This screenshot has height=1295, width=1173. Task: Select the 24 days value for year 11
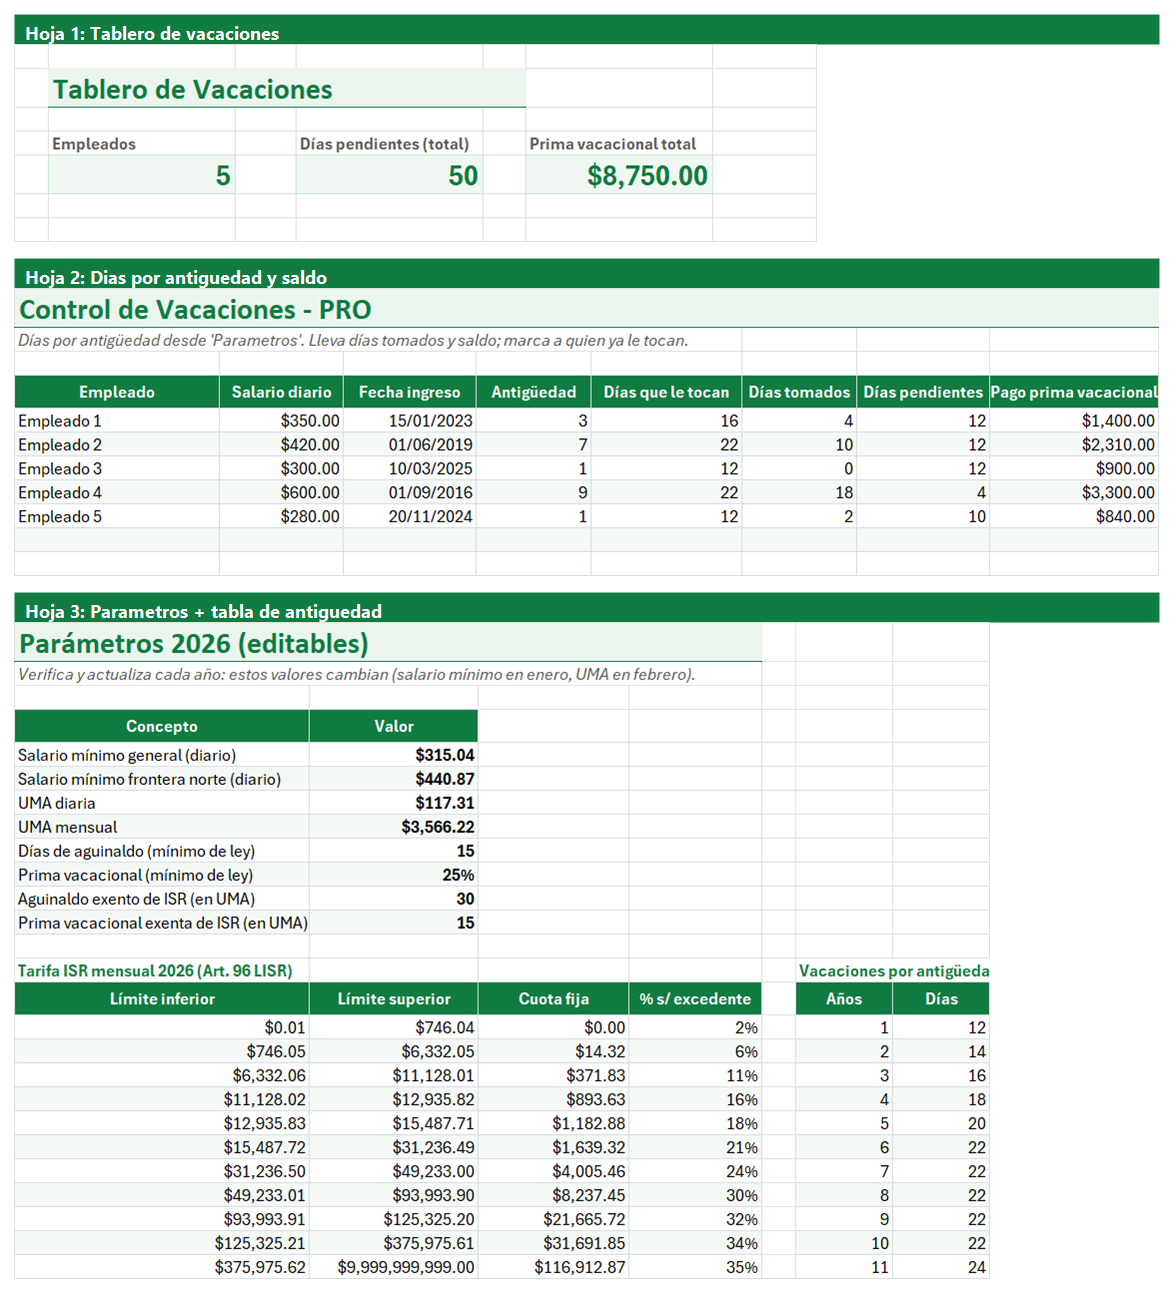pyautogui.click(x=941, y=1267)
